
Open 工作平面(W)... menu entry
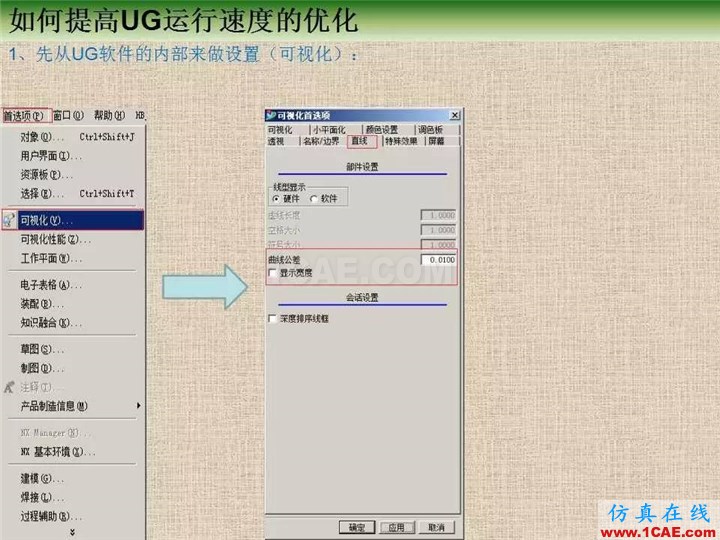point(51,259)
